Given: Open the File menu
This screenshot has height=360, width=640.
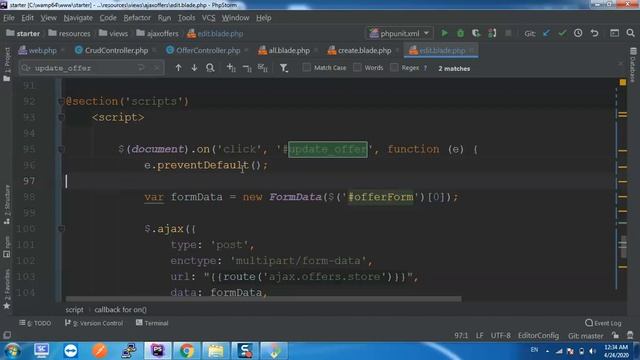Looking at the screenshot, I should point(9,18).
